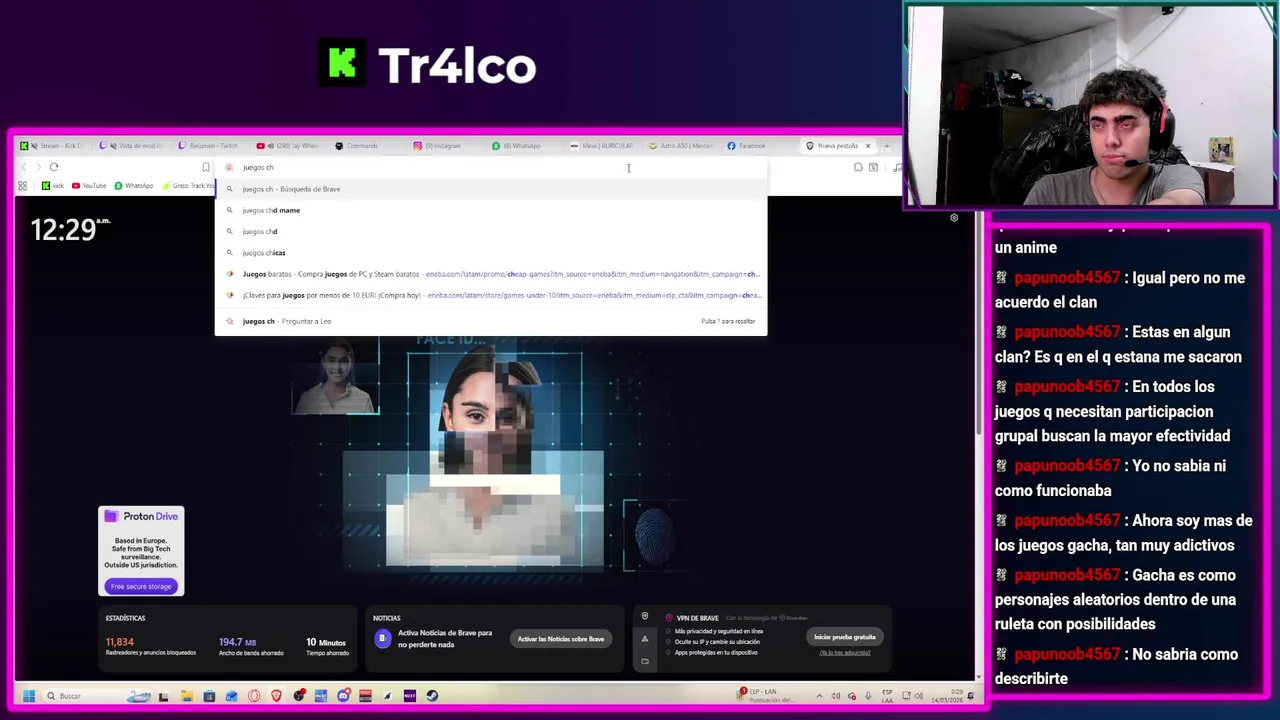Click the 194.7 MB bandwidth stat

click(x=251, y=646)
